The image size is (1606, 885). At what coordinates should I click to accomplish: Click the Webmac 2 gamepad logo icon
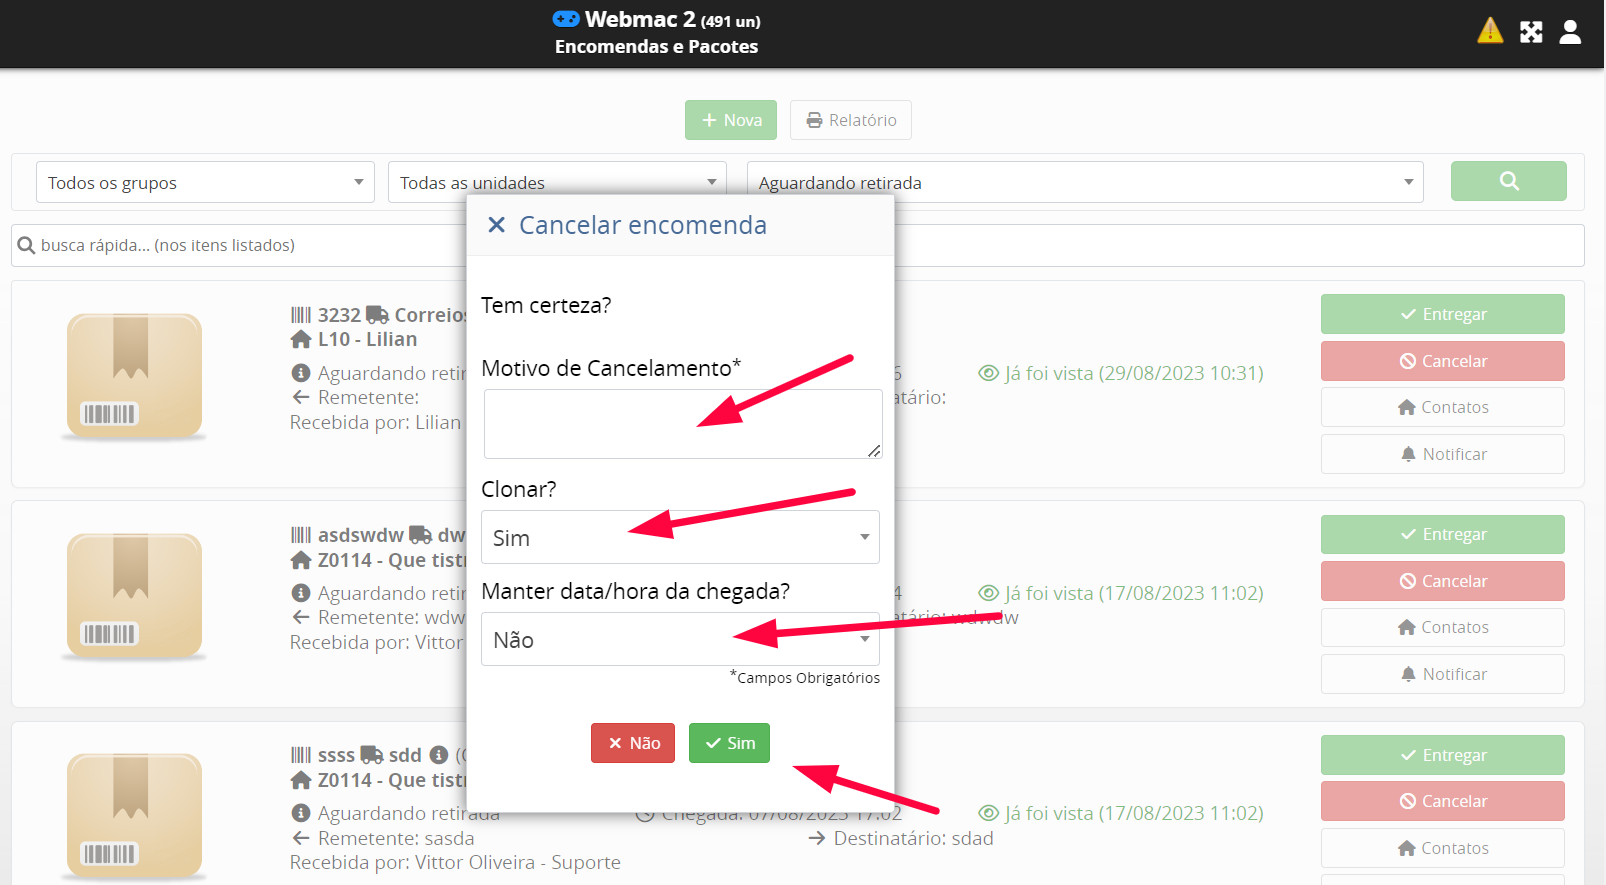pyautogui.click(x=566, y=19)
